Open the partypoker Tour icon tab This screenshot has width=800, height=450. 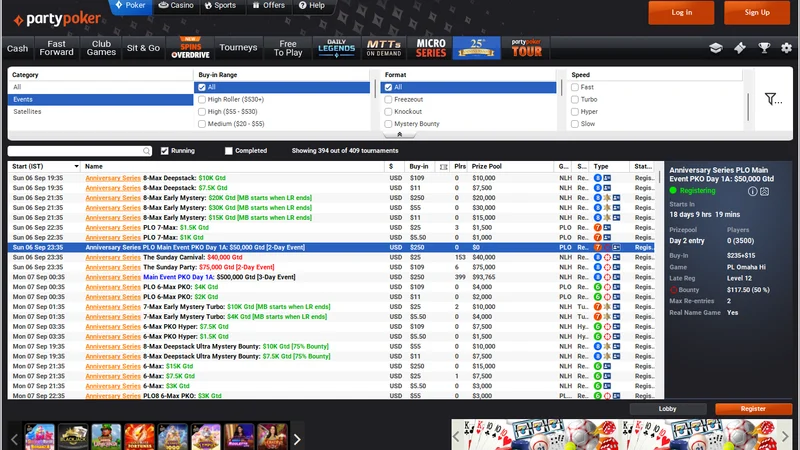[x=527, y=48]
